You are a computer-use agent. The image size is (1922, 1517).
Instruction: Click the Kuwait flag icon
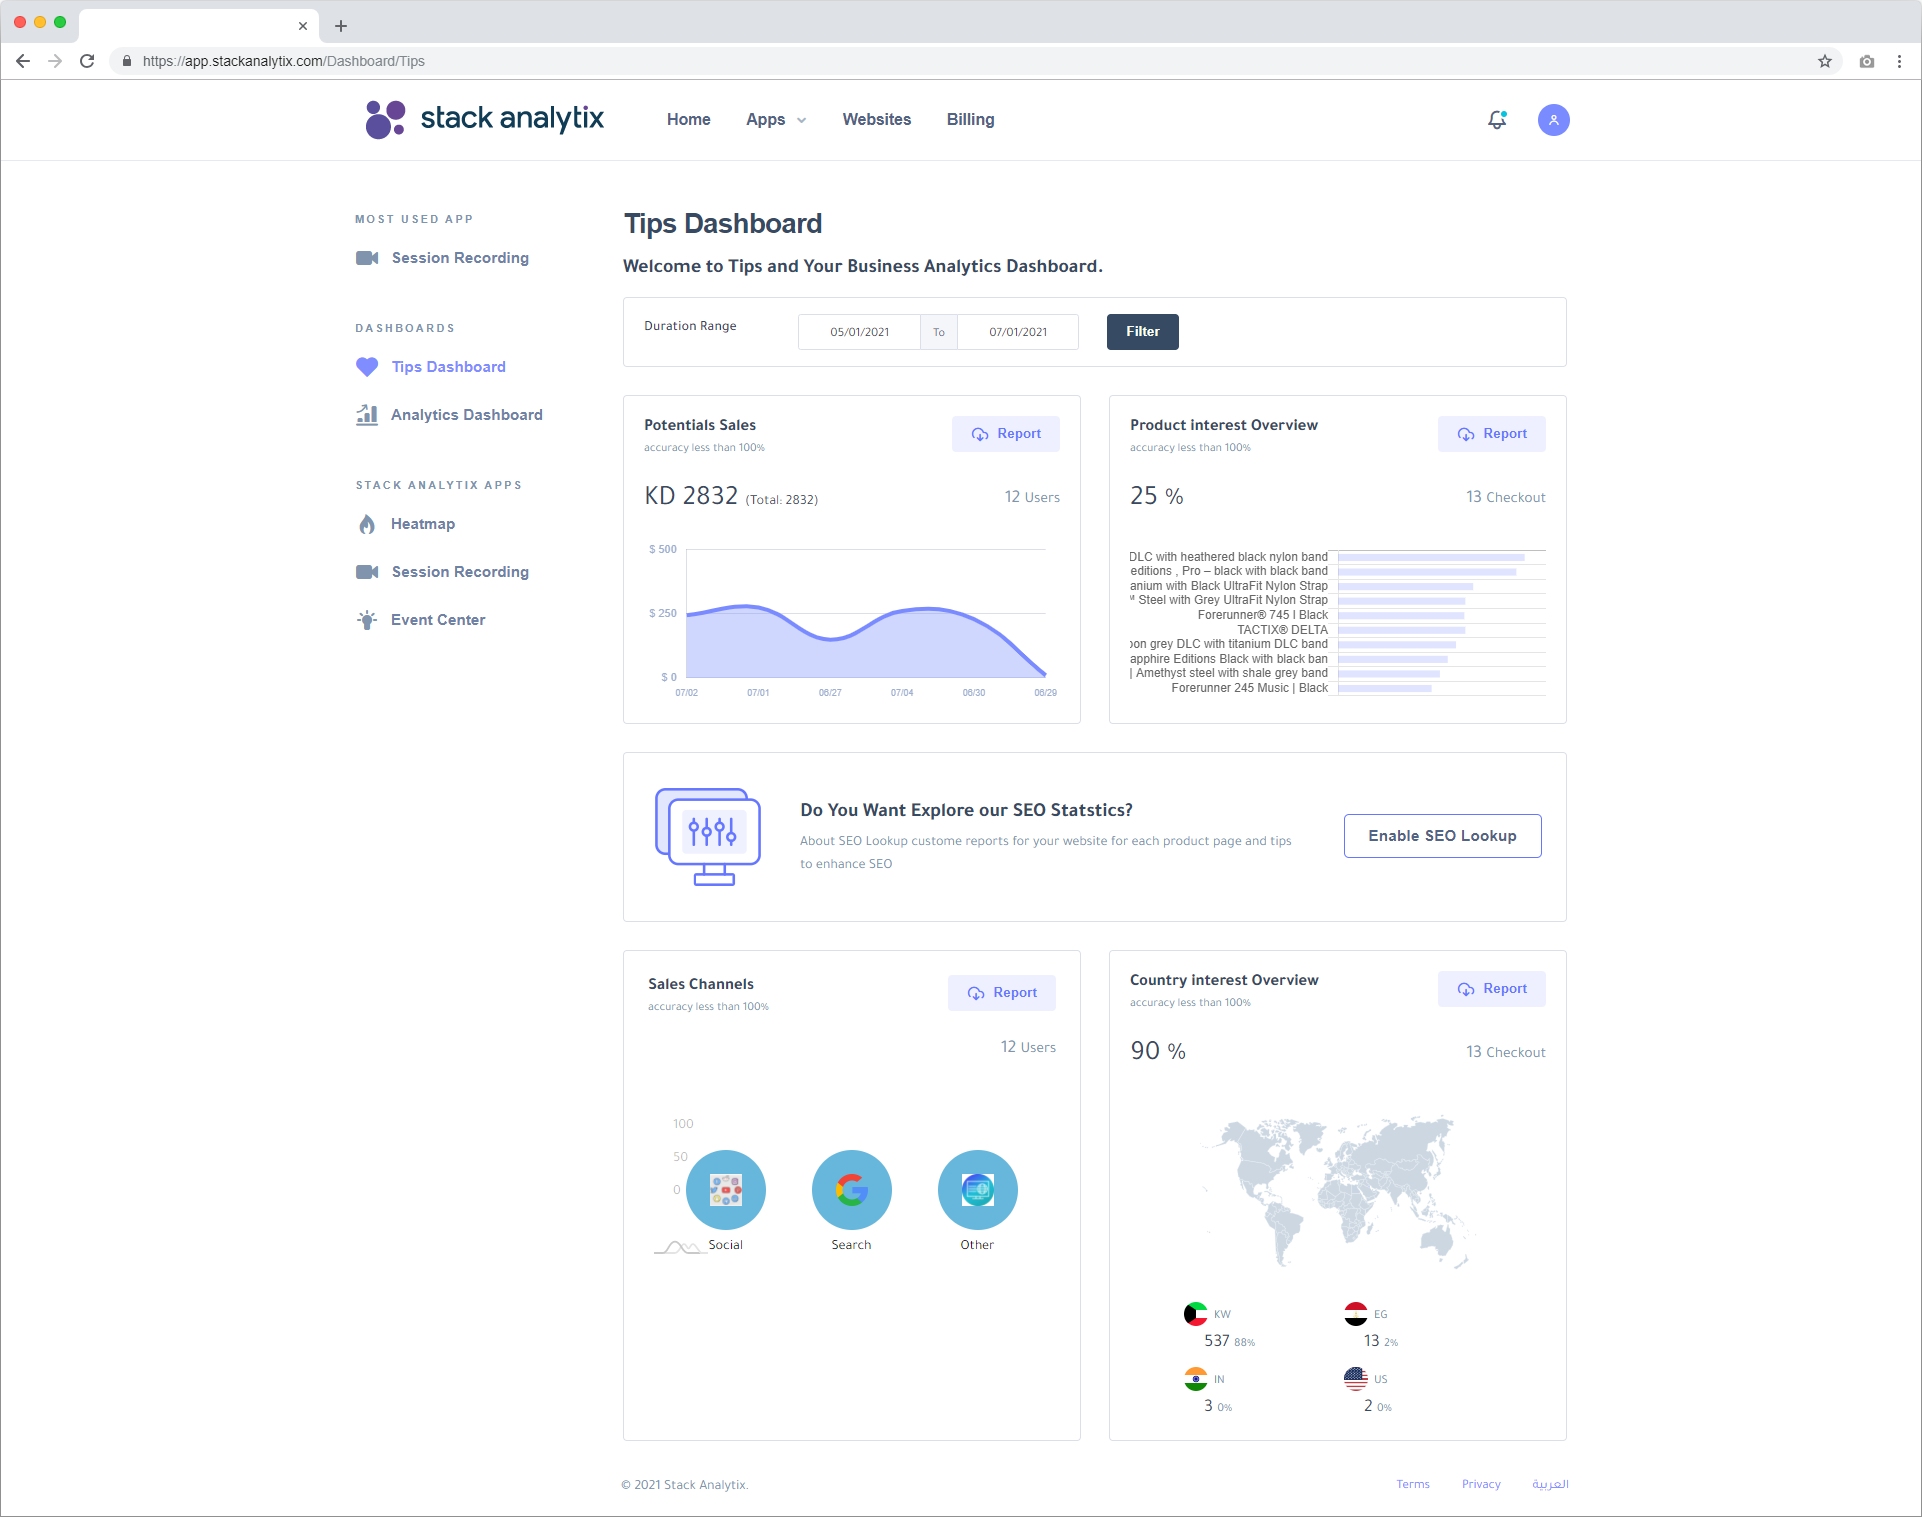click(1195, 1313)
